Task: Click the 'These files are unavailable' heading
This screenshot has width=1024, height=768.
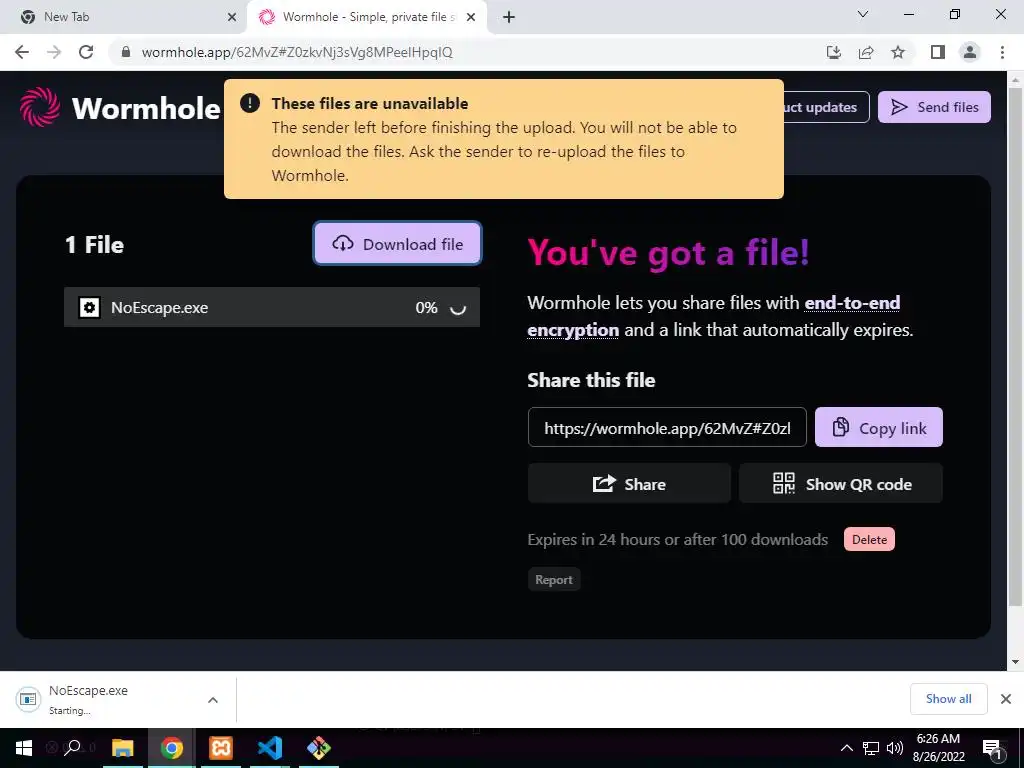Action: 370,103
